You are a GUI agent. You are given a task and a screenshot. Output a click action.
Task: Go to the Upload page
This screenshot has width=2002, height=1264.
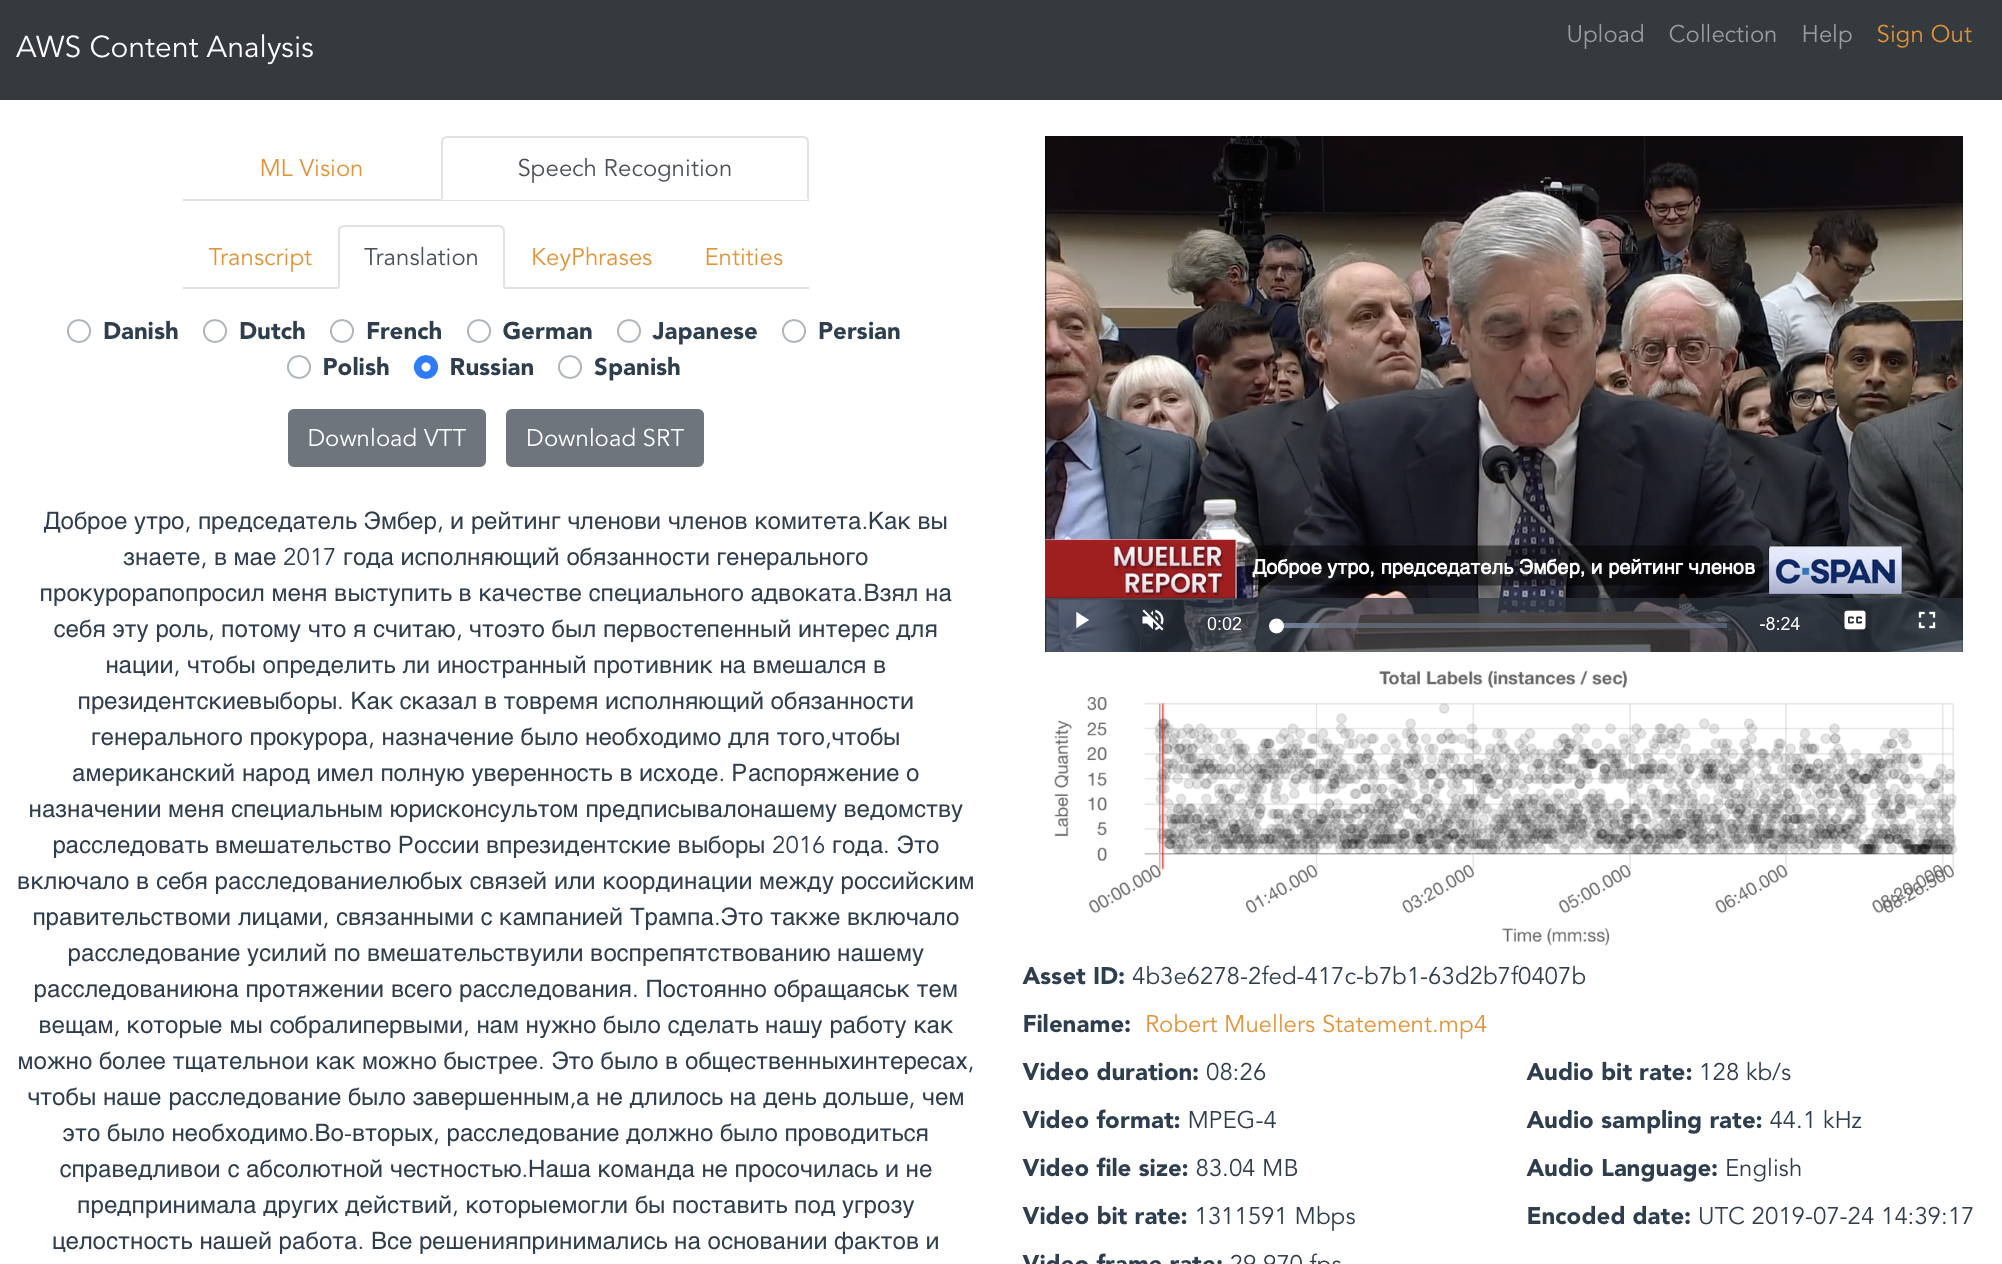point(1604,34)
